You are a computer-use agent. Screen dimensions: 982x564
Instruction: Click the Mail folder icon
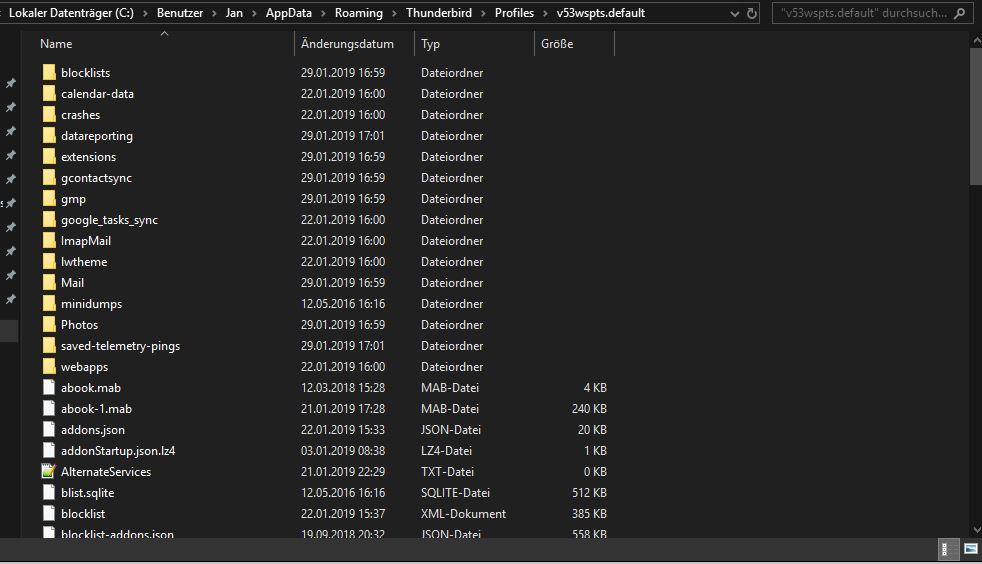click(x=49, y=283)
